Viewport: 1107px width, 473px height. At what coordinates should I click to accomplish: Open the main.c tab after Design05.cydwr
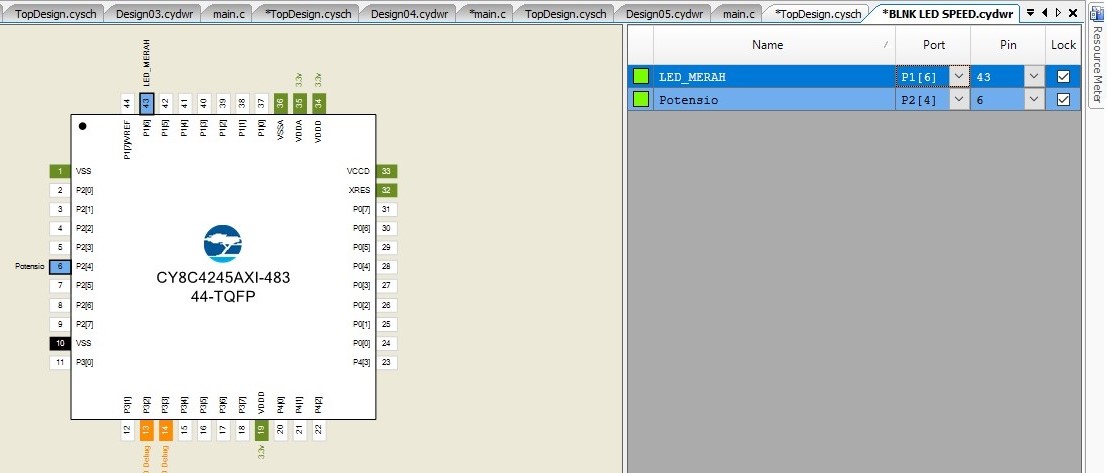coord(738,13)
